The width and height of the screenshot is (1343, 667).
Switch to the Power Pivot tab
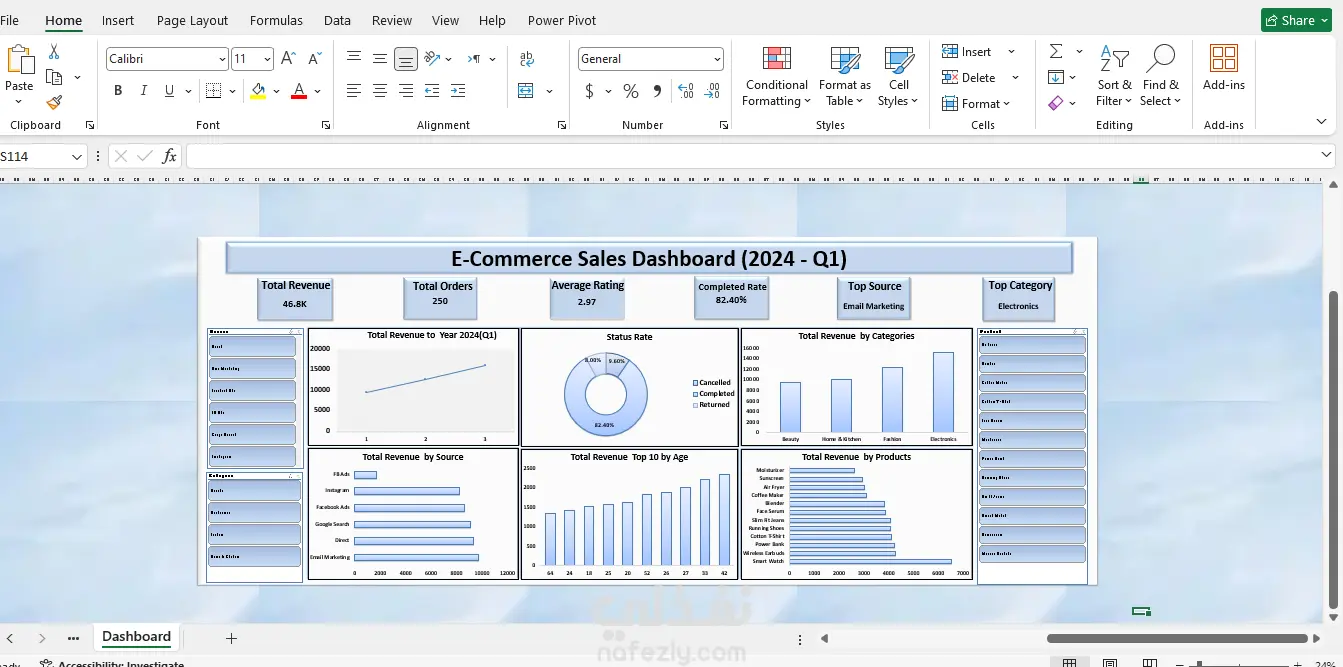click(x=560, y=20)
